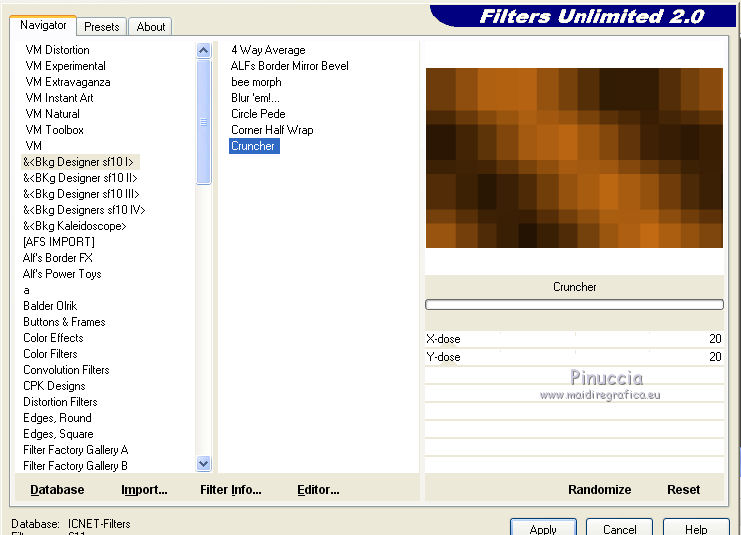The height and width of the screenshot is (535, 741).
Task: Adjust the Y-dose slider
Action: (x=574, y=357)
